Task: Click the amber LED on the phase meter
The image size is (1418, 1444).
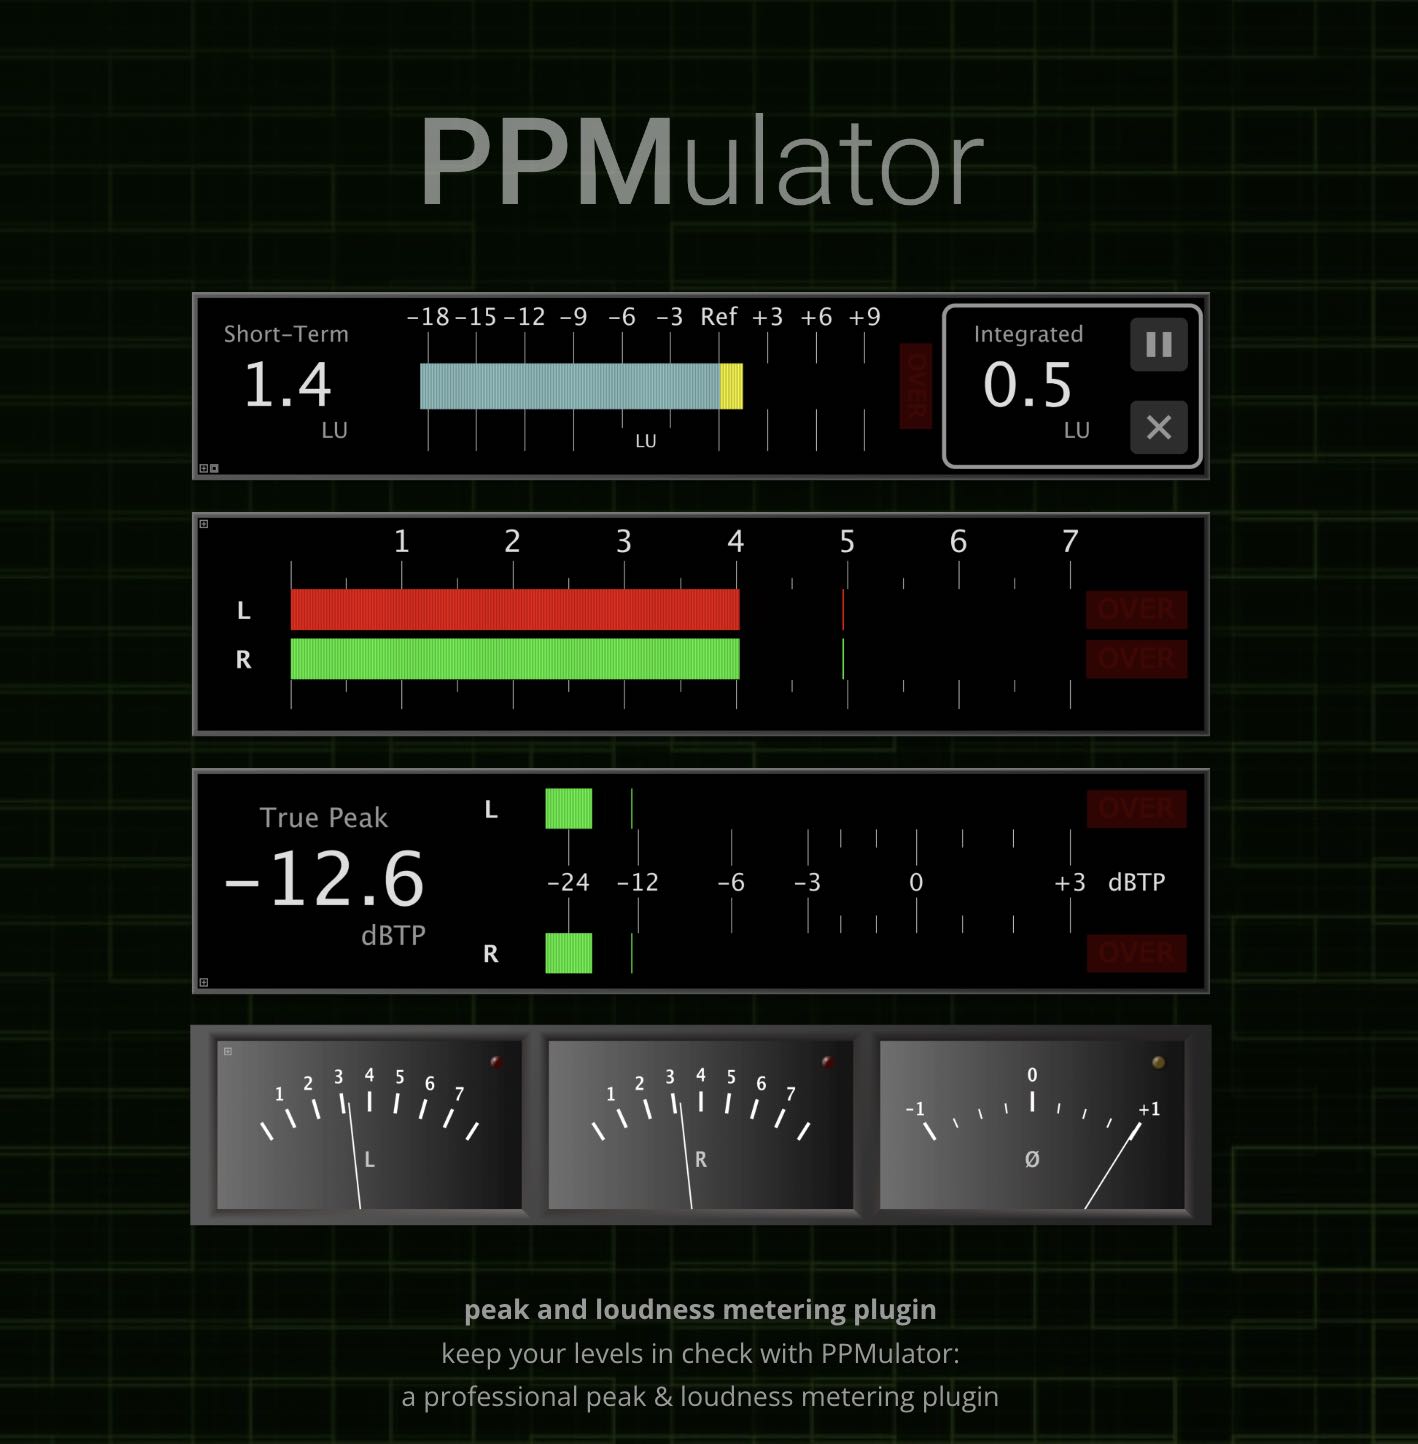Action: tap(1158, 1062)
